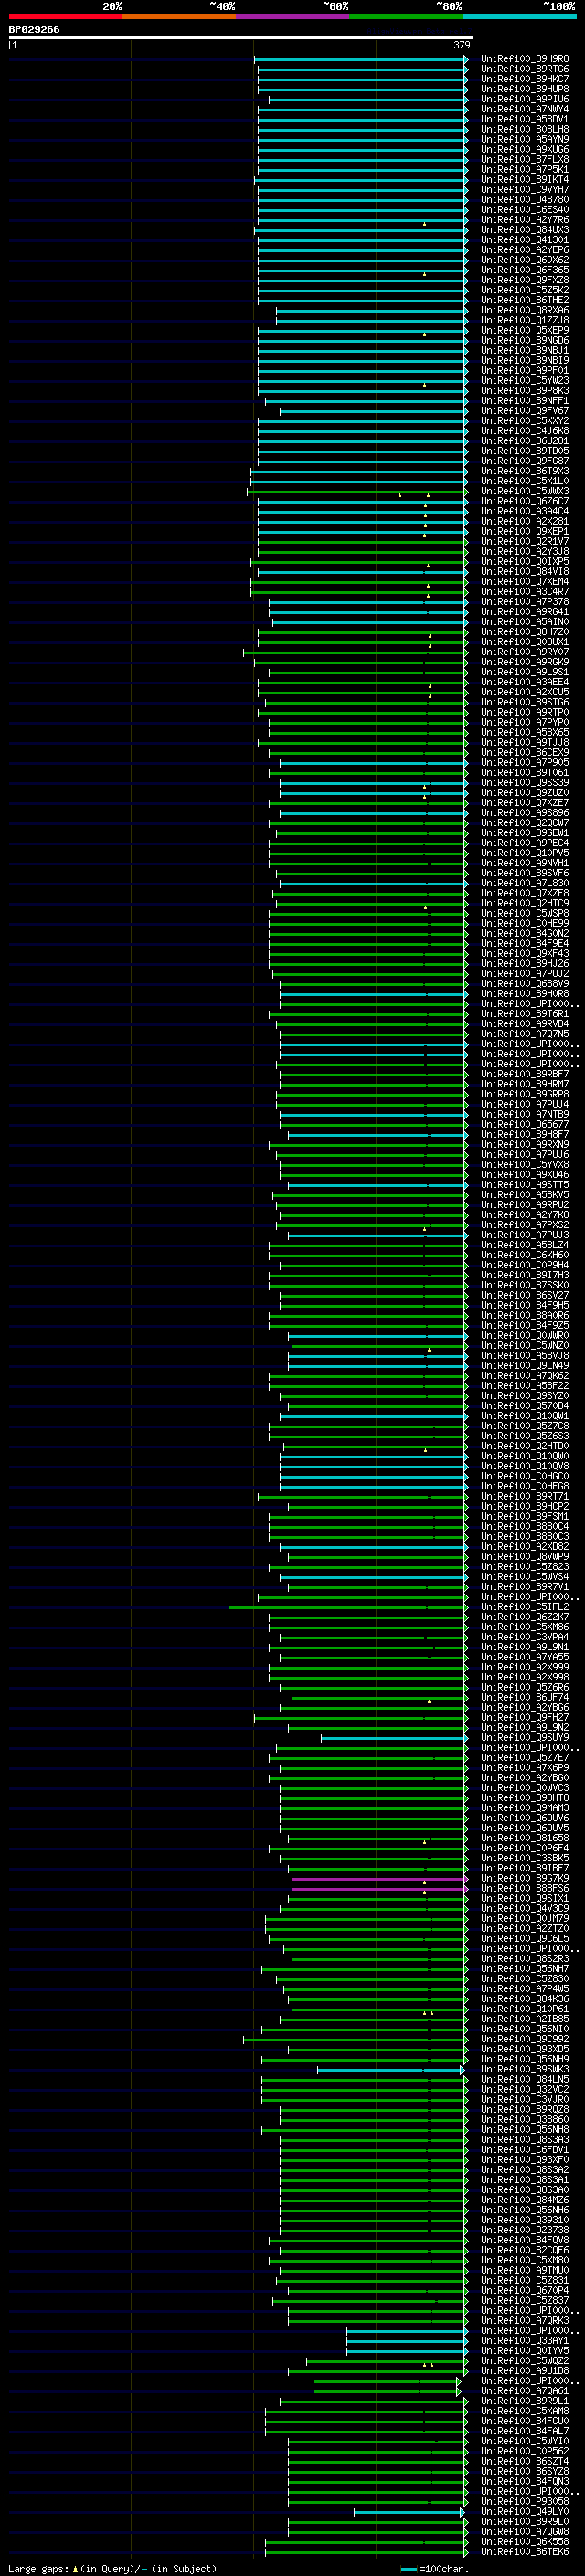
Task: Choose the UniRef100_B7SSK0 hit
Action: pyautogui.click(x=525, y=1285)
